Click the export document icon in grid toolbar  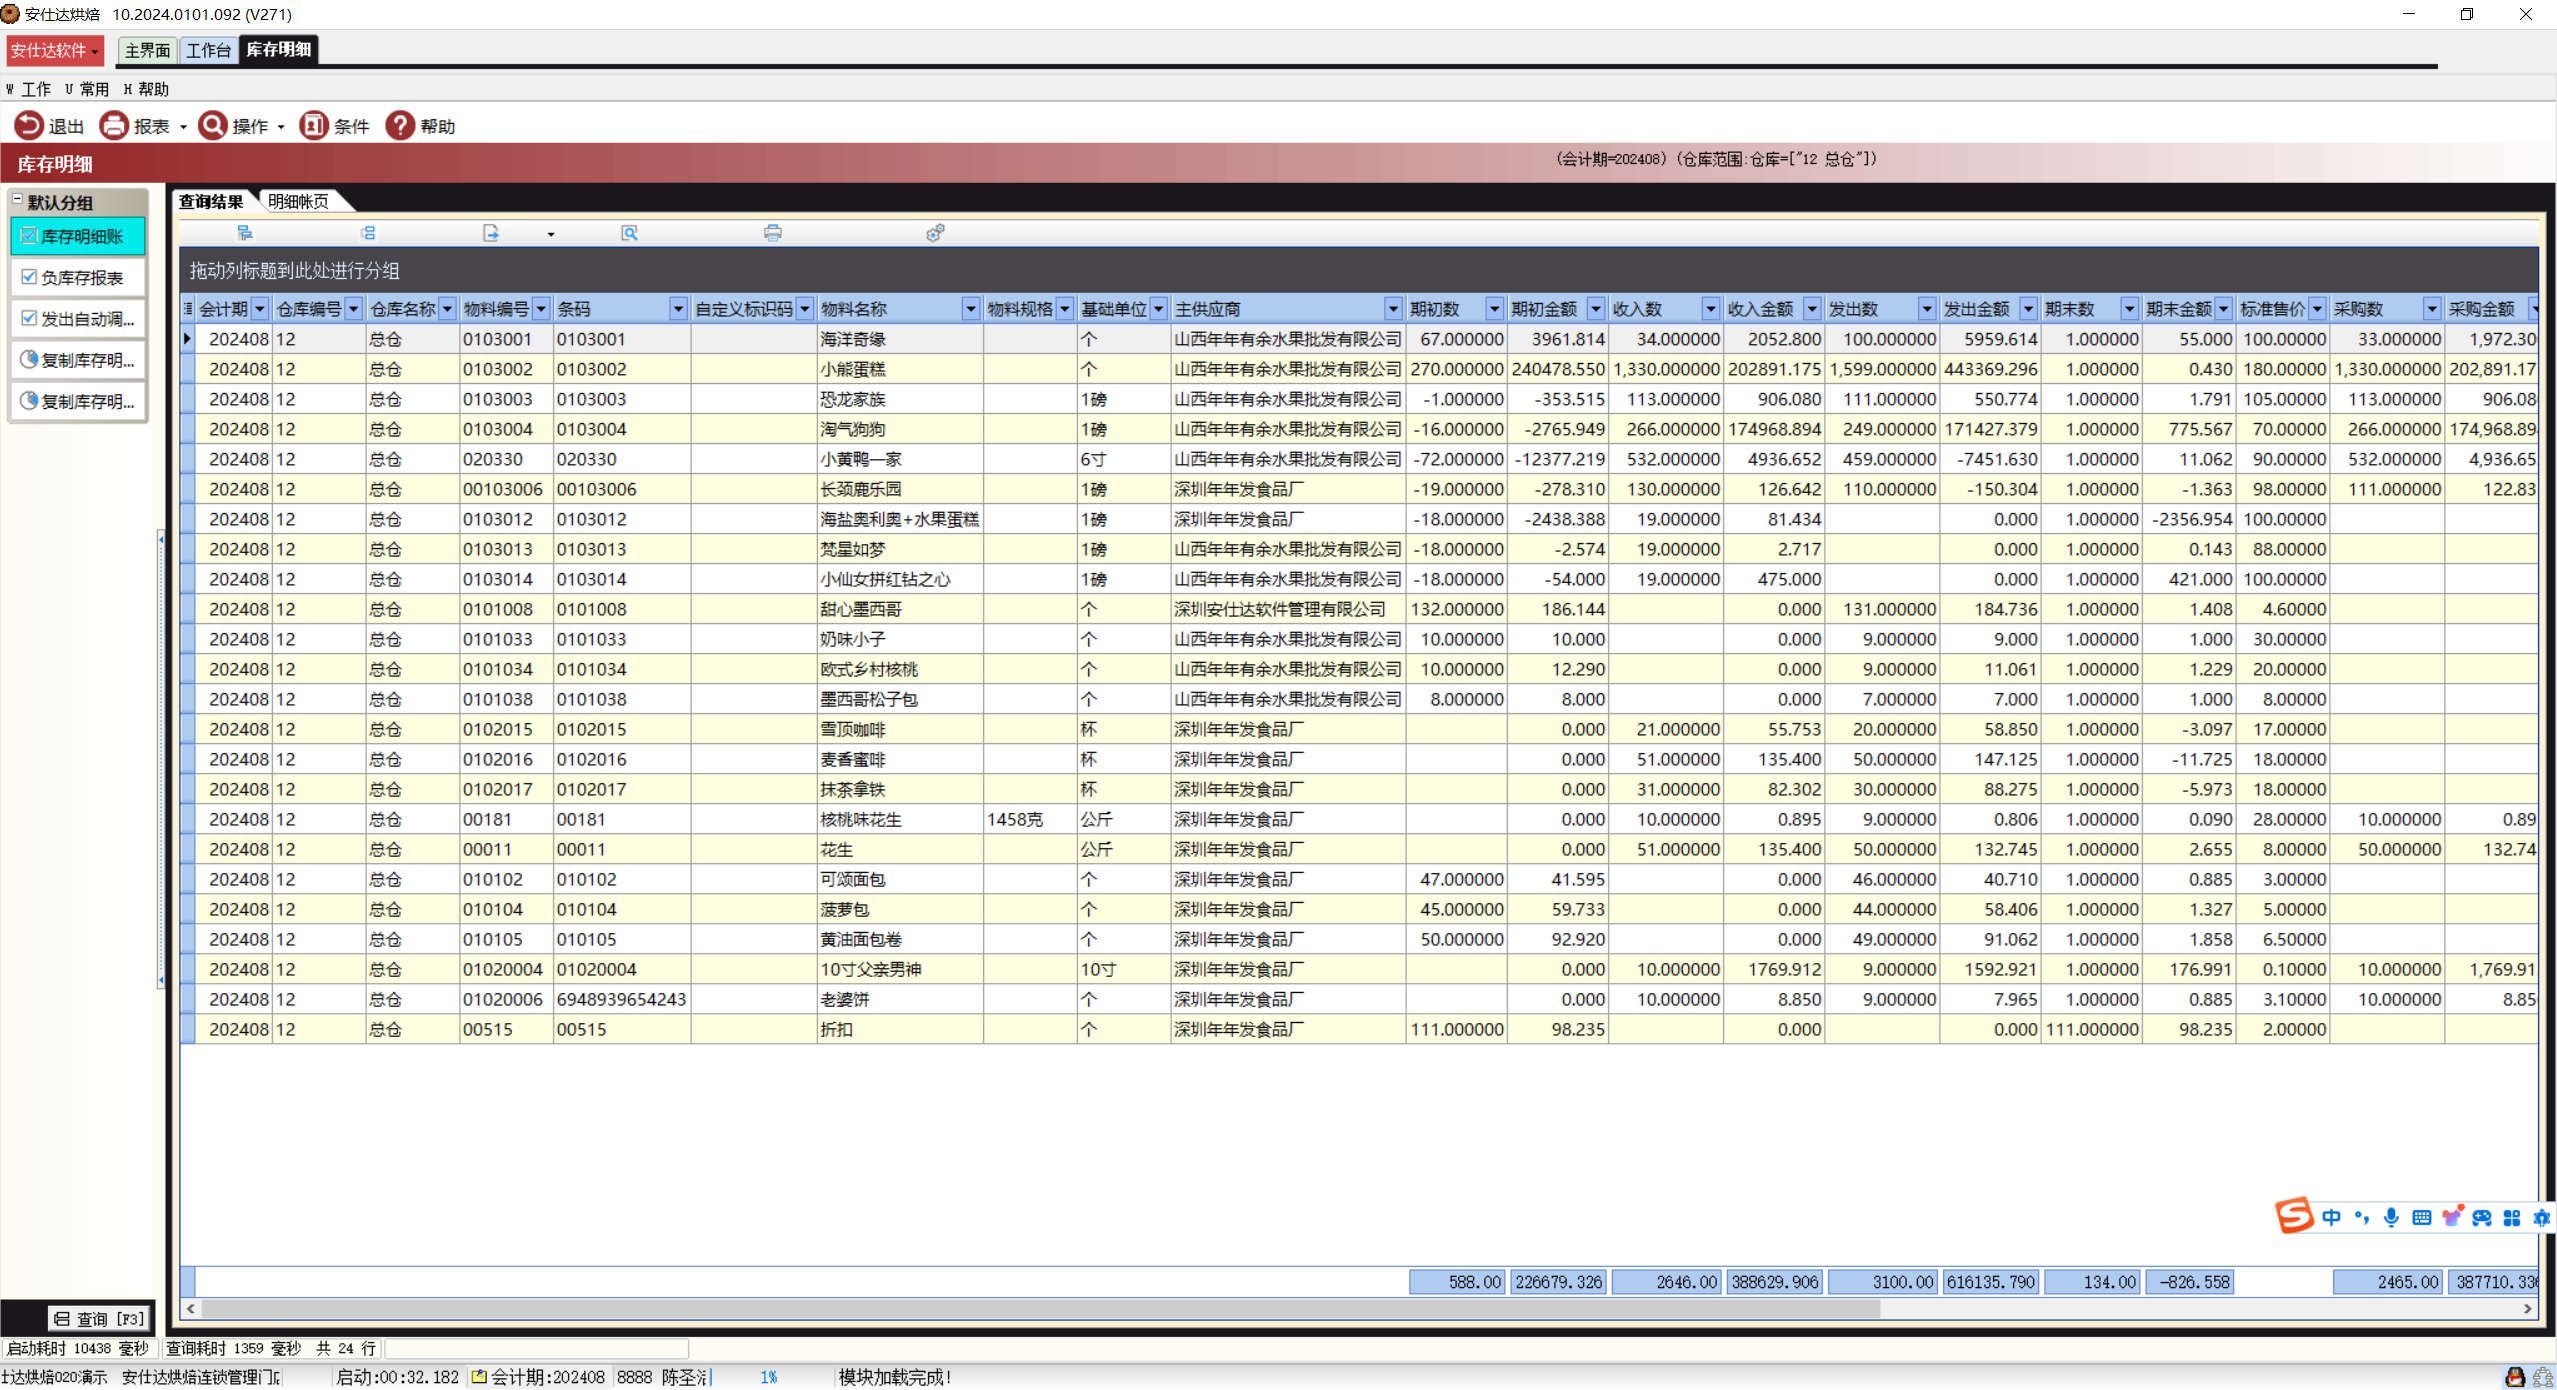tap(490, 233)
